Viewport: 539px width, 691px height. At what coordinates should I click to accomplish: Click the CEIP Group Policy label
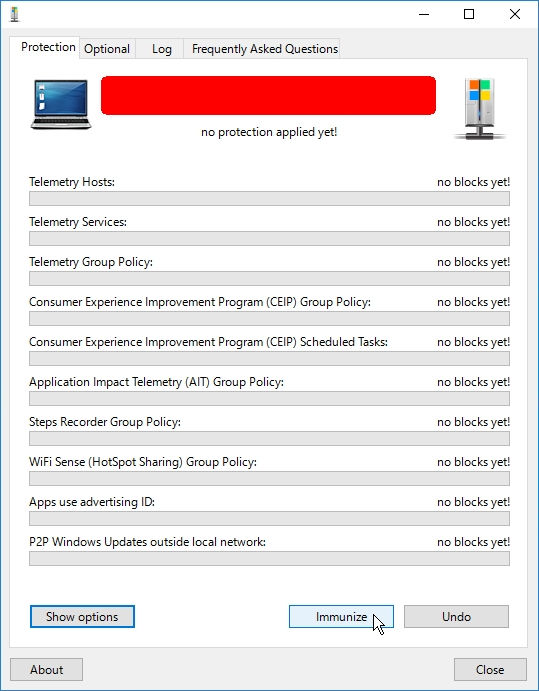[200, 302]
